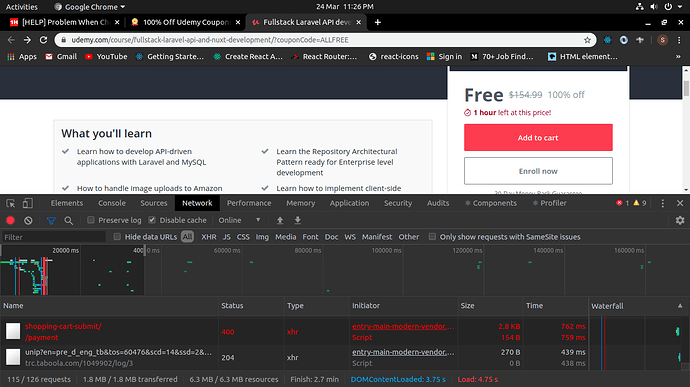
Task: Select the All filter type
Action: [x=187, y=237]
